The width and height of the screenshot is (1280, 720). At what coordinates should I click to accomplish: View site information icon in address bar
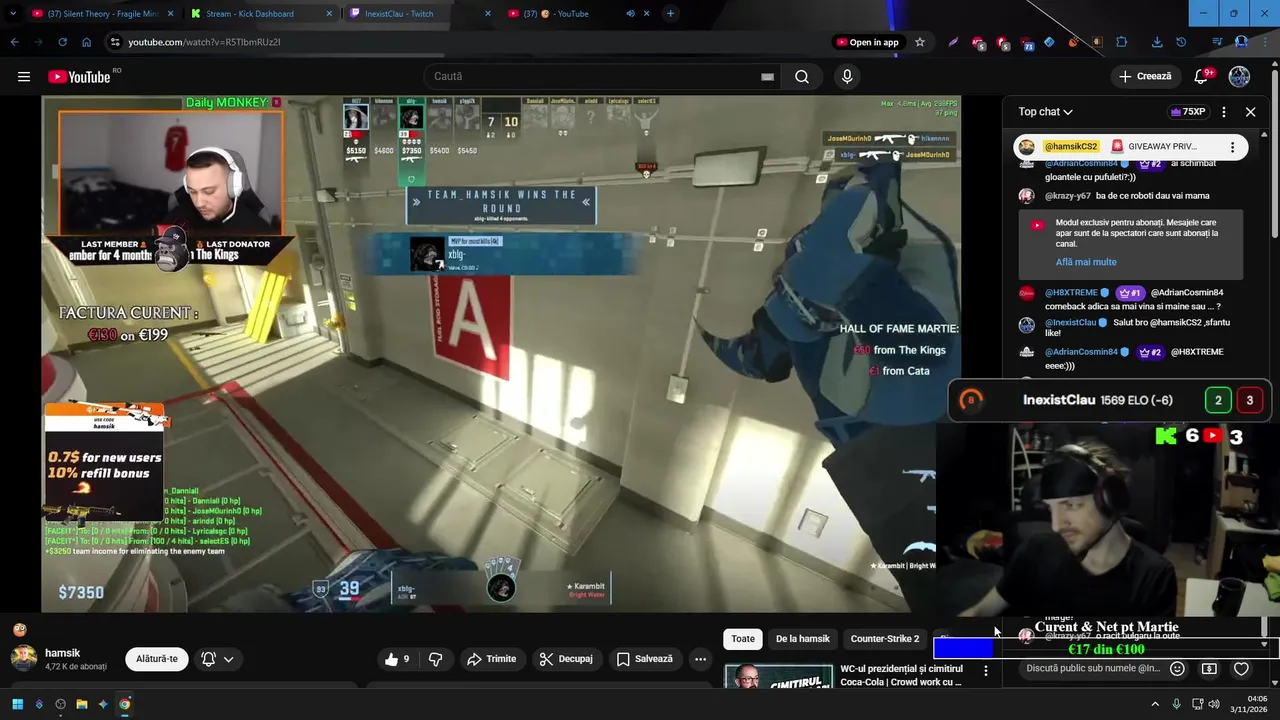[115, 42]
